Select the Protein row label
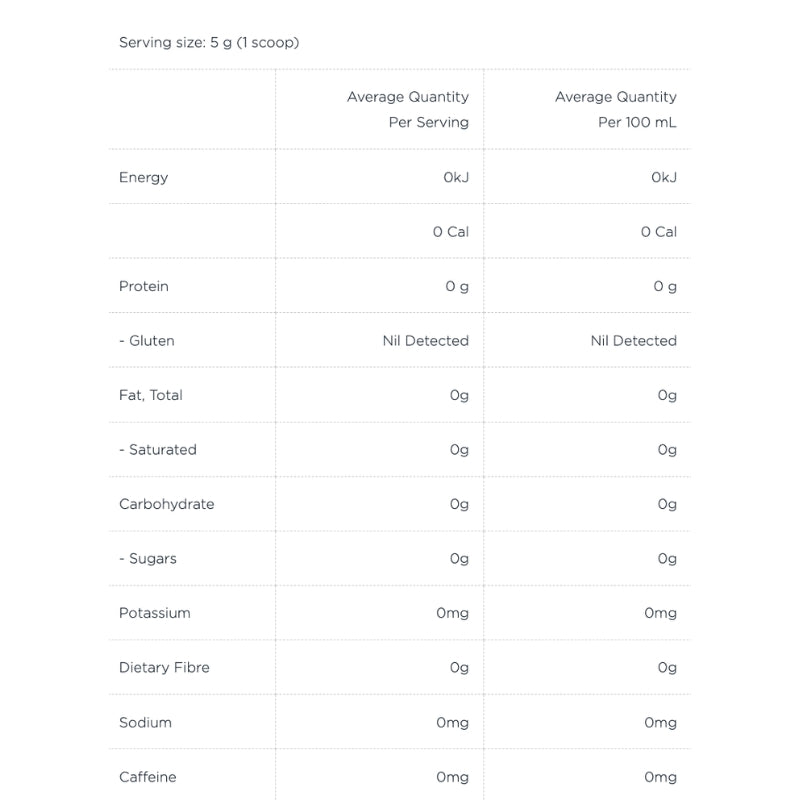The width and height of the screenshot is (800, 800). tap(143, 286)
